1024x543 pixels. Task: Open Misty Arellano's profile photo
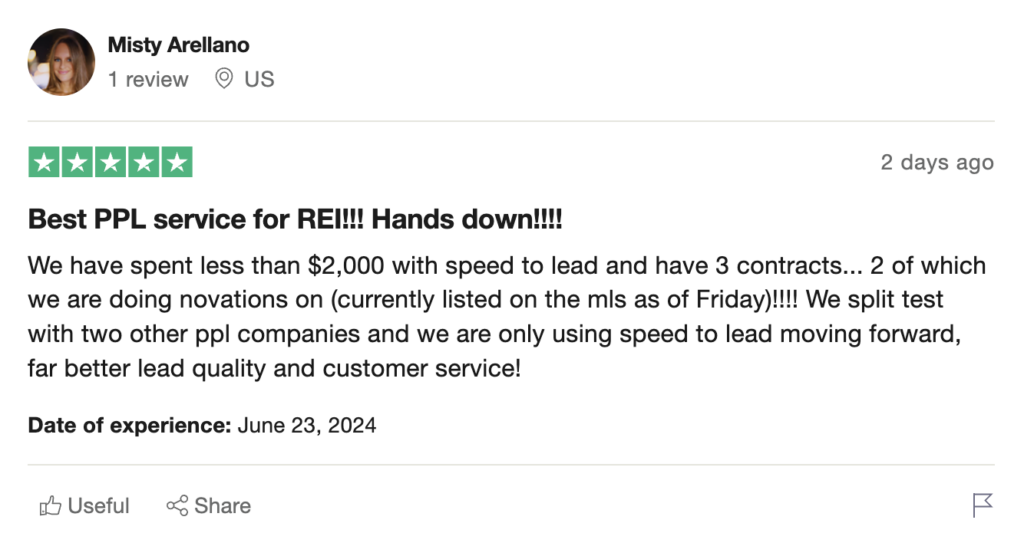pyautogui.click(x=61, y=62)
